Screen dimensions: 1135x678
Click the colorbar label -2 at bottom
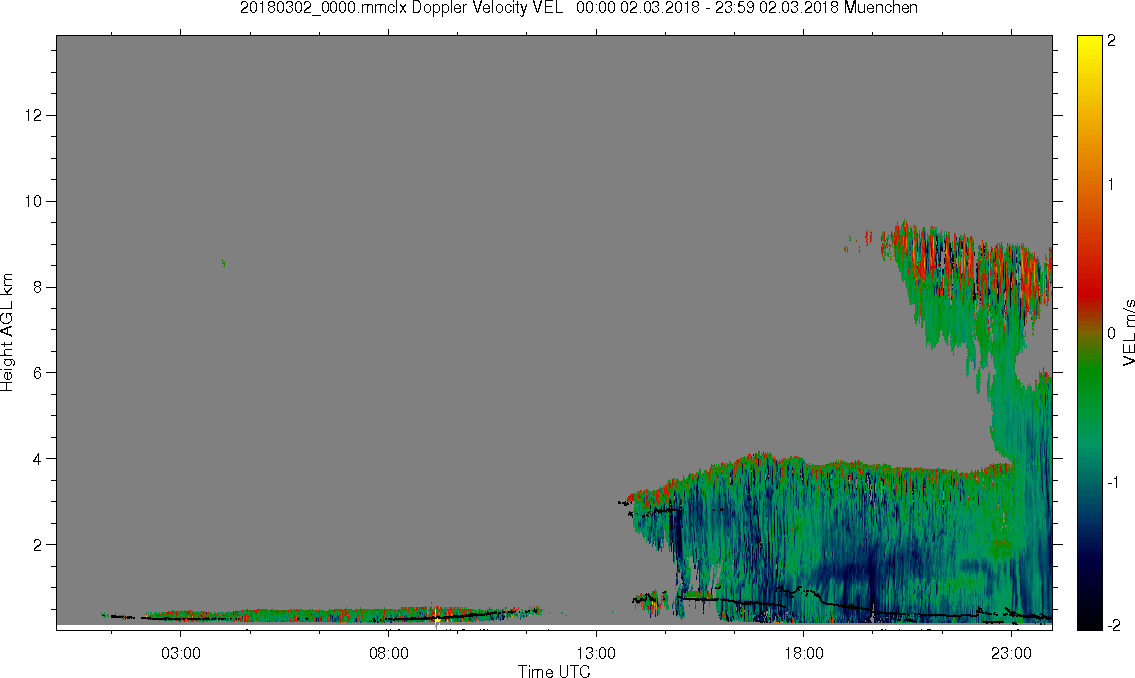click(1114, 625)
